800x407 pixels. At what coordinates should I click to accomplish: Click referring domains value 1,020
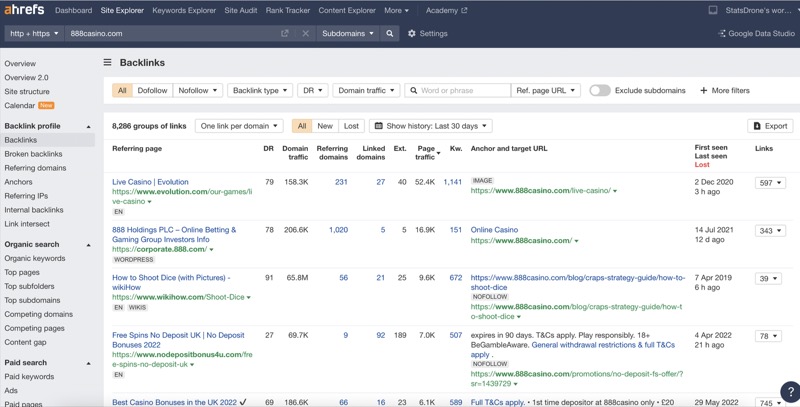[338, 230]
